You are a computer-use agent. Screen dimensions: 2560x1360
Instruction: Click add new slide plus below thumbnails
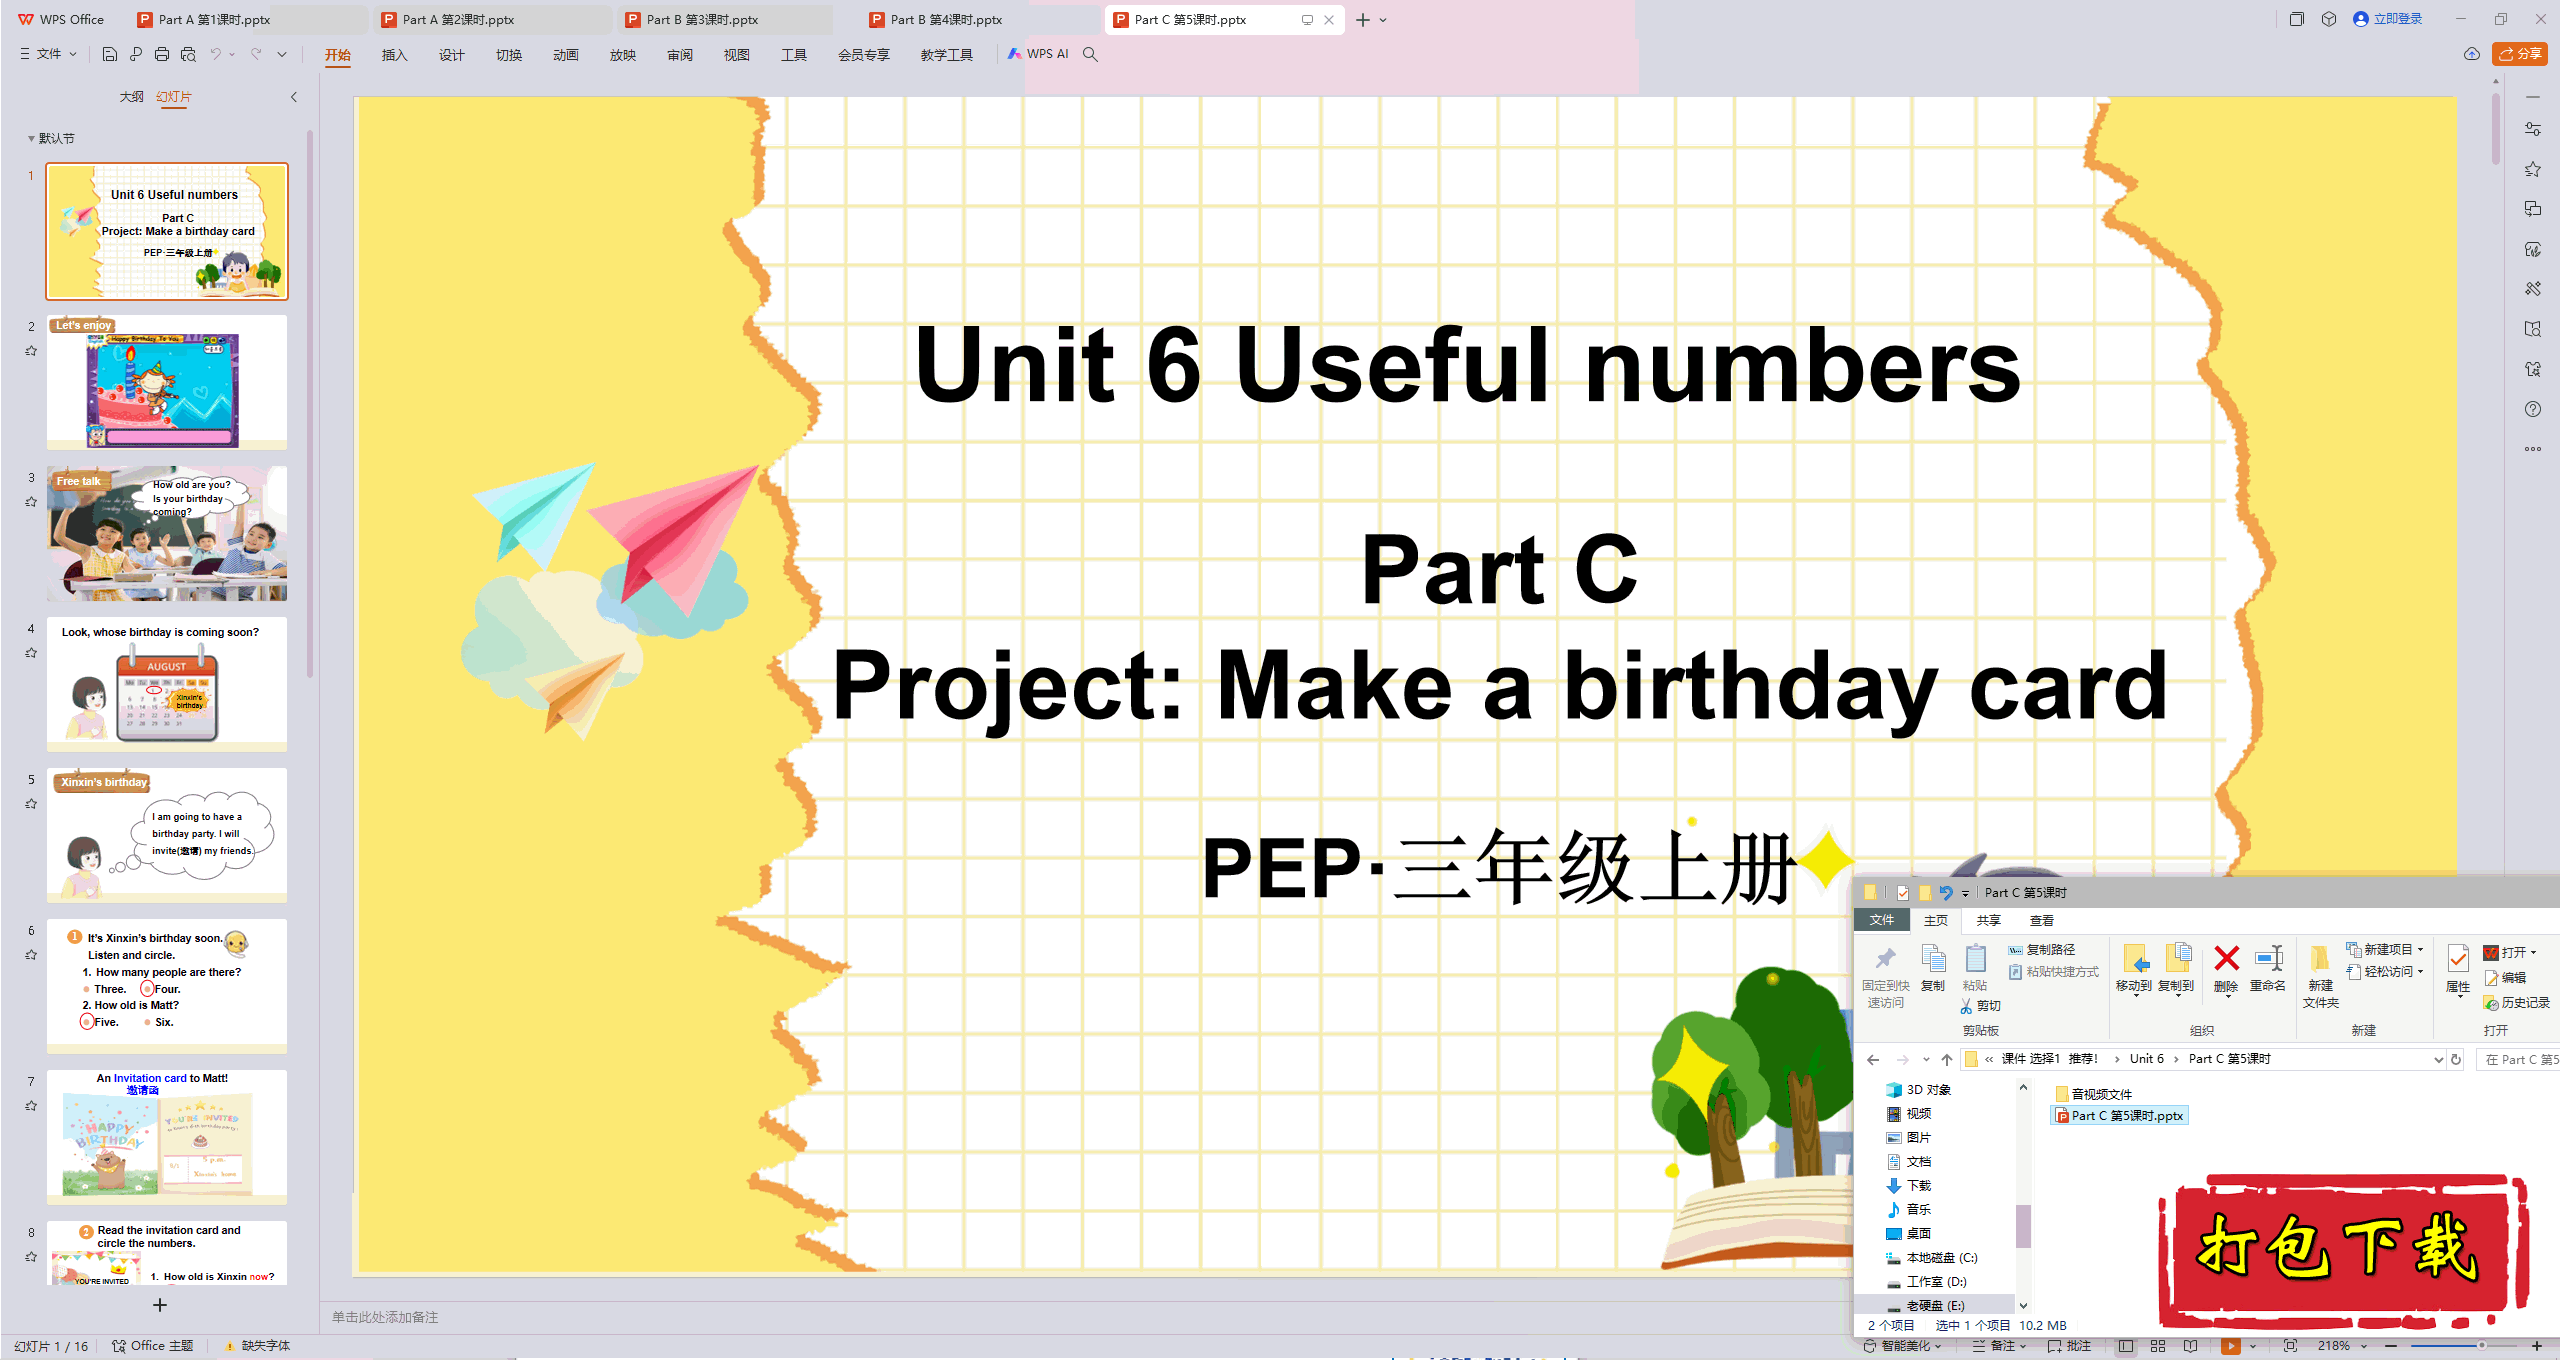(159, 1304)
